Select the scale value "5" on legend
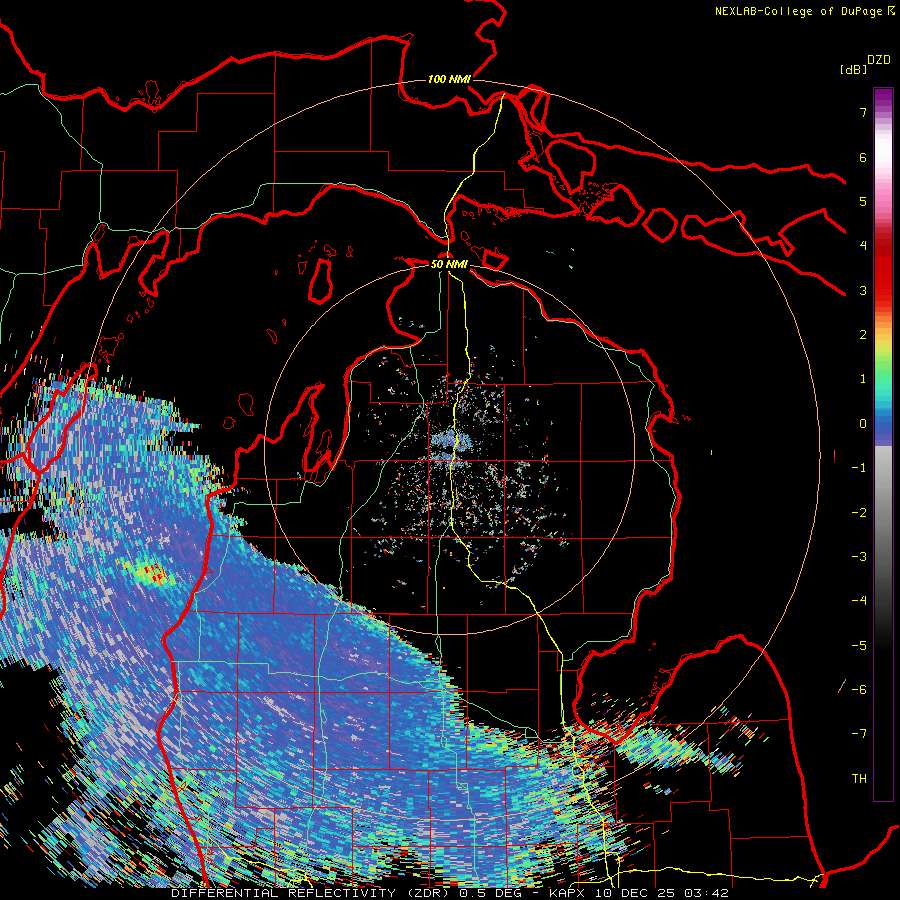This screenshot has height=900, width=900. [x=863, y=201]
